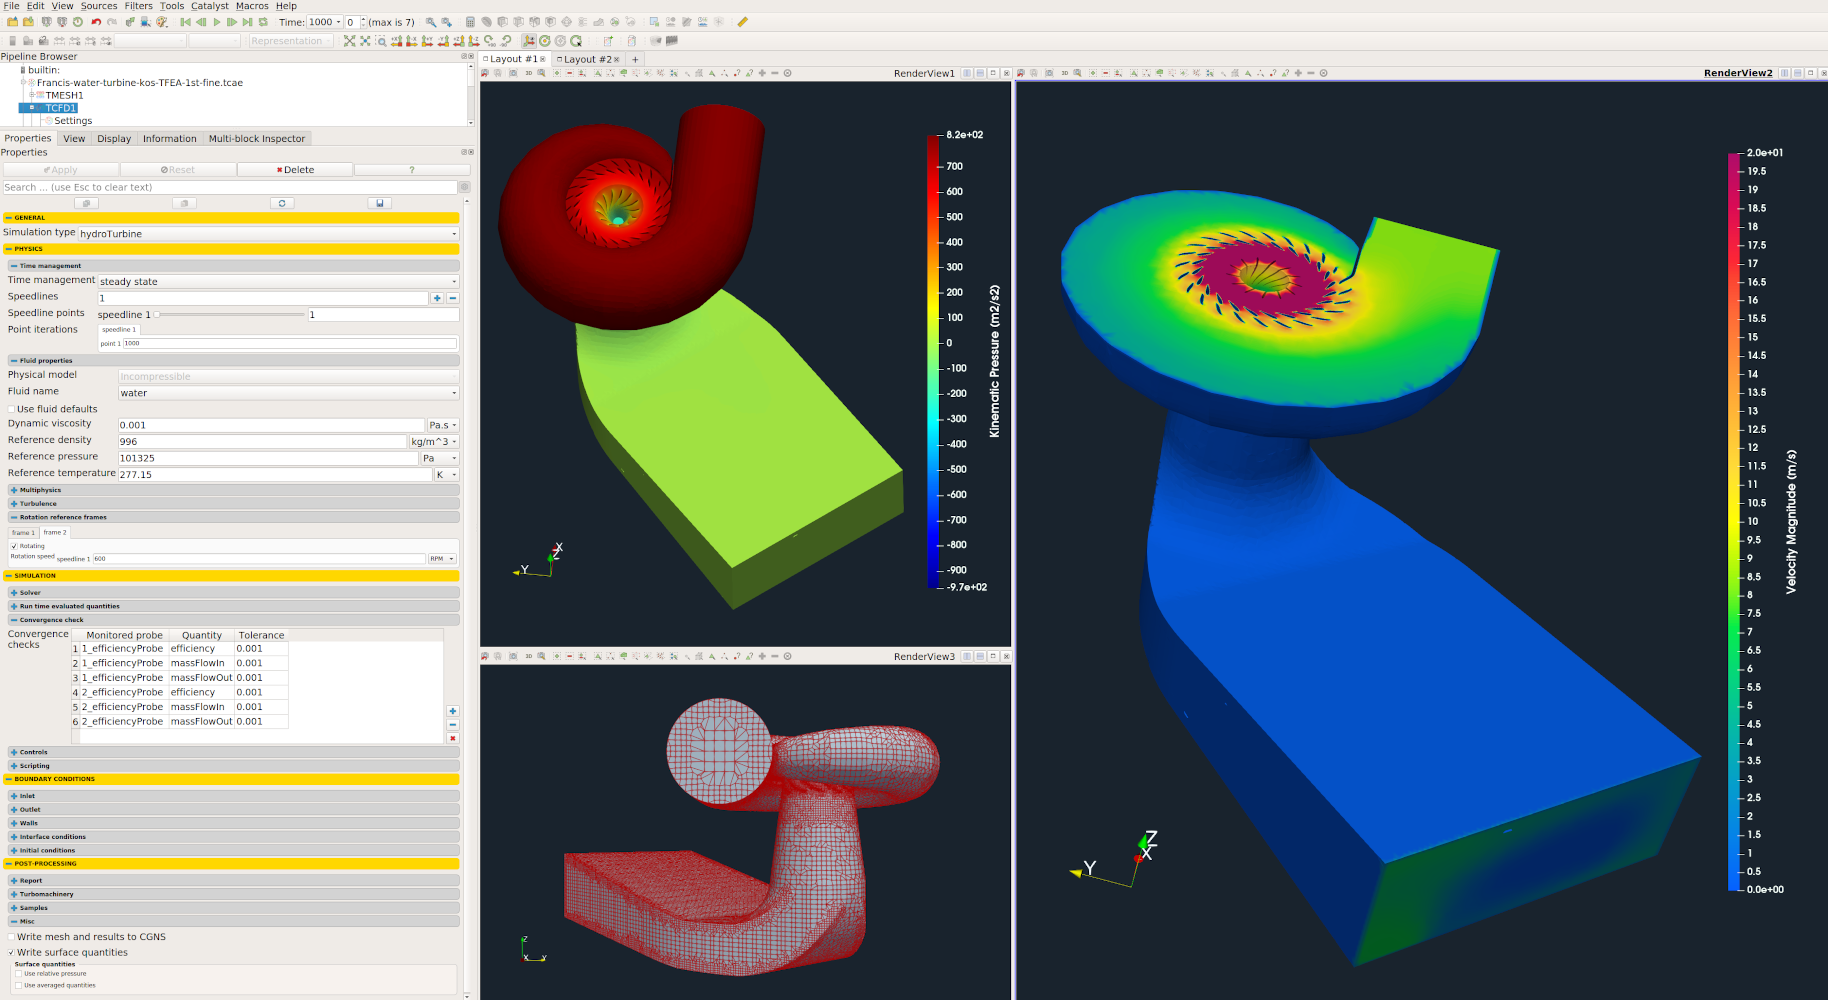Switch to the Multi-block Inspector tab

[x=256, y=139]
